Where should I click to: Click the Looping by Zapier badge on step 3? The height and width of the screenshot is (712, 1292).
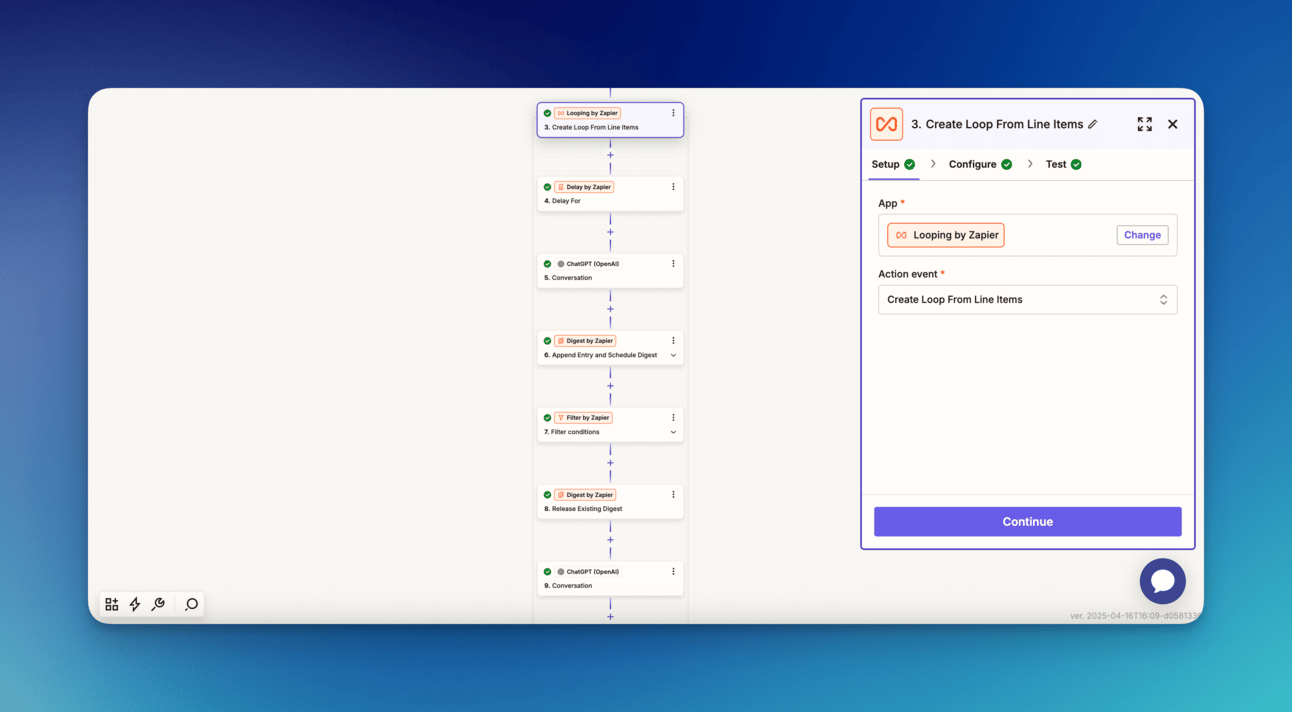[x=588, y=113]
